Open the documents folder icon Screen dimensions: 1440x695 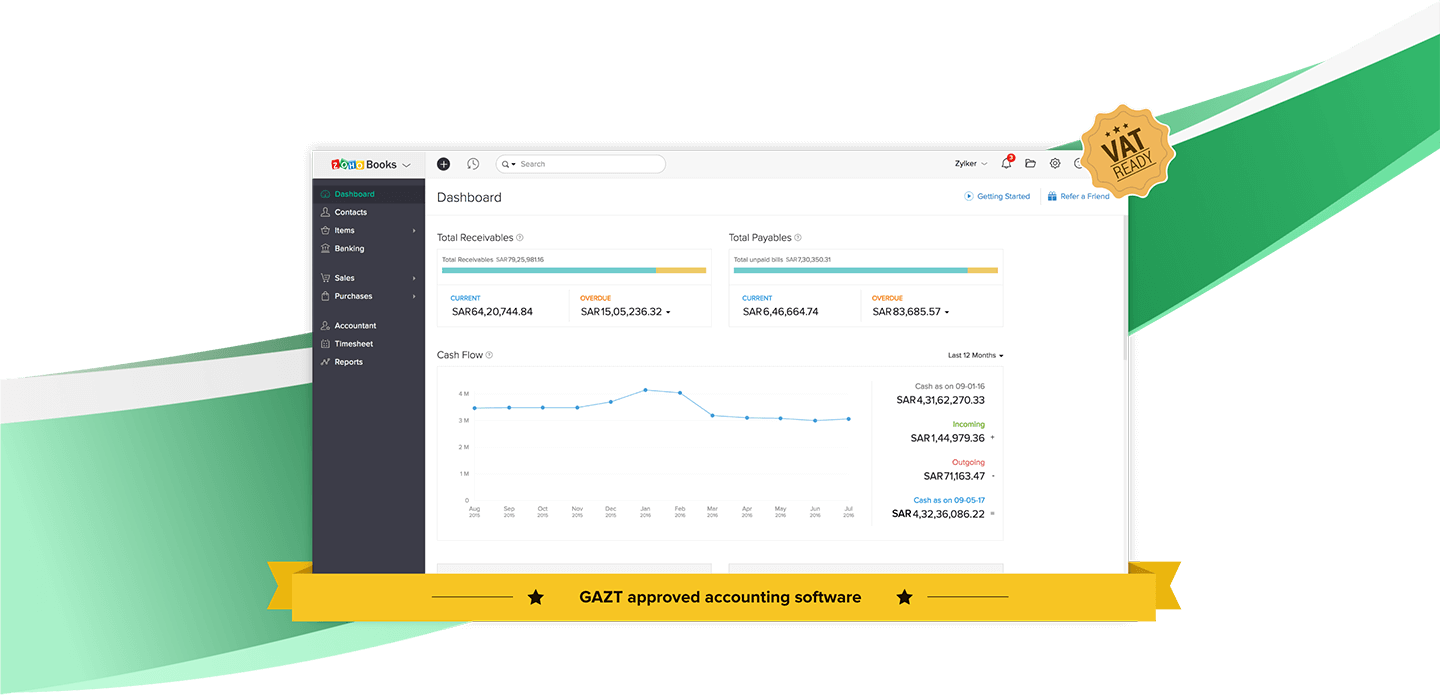(x=1030, y=163)
